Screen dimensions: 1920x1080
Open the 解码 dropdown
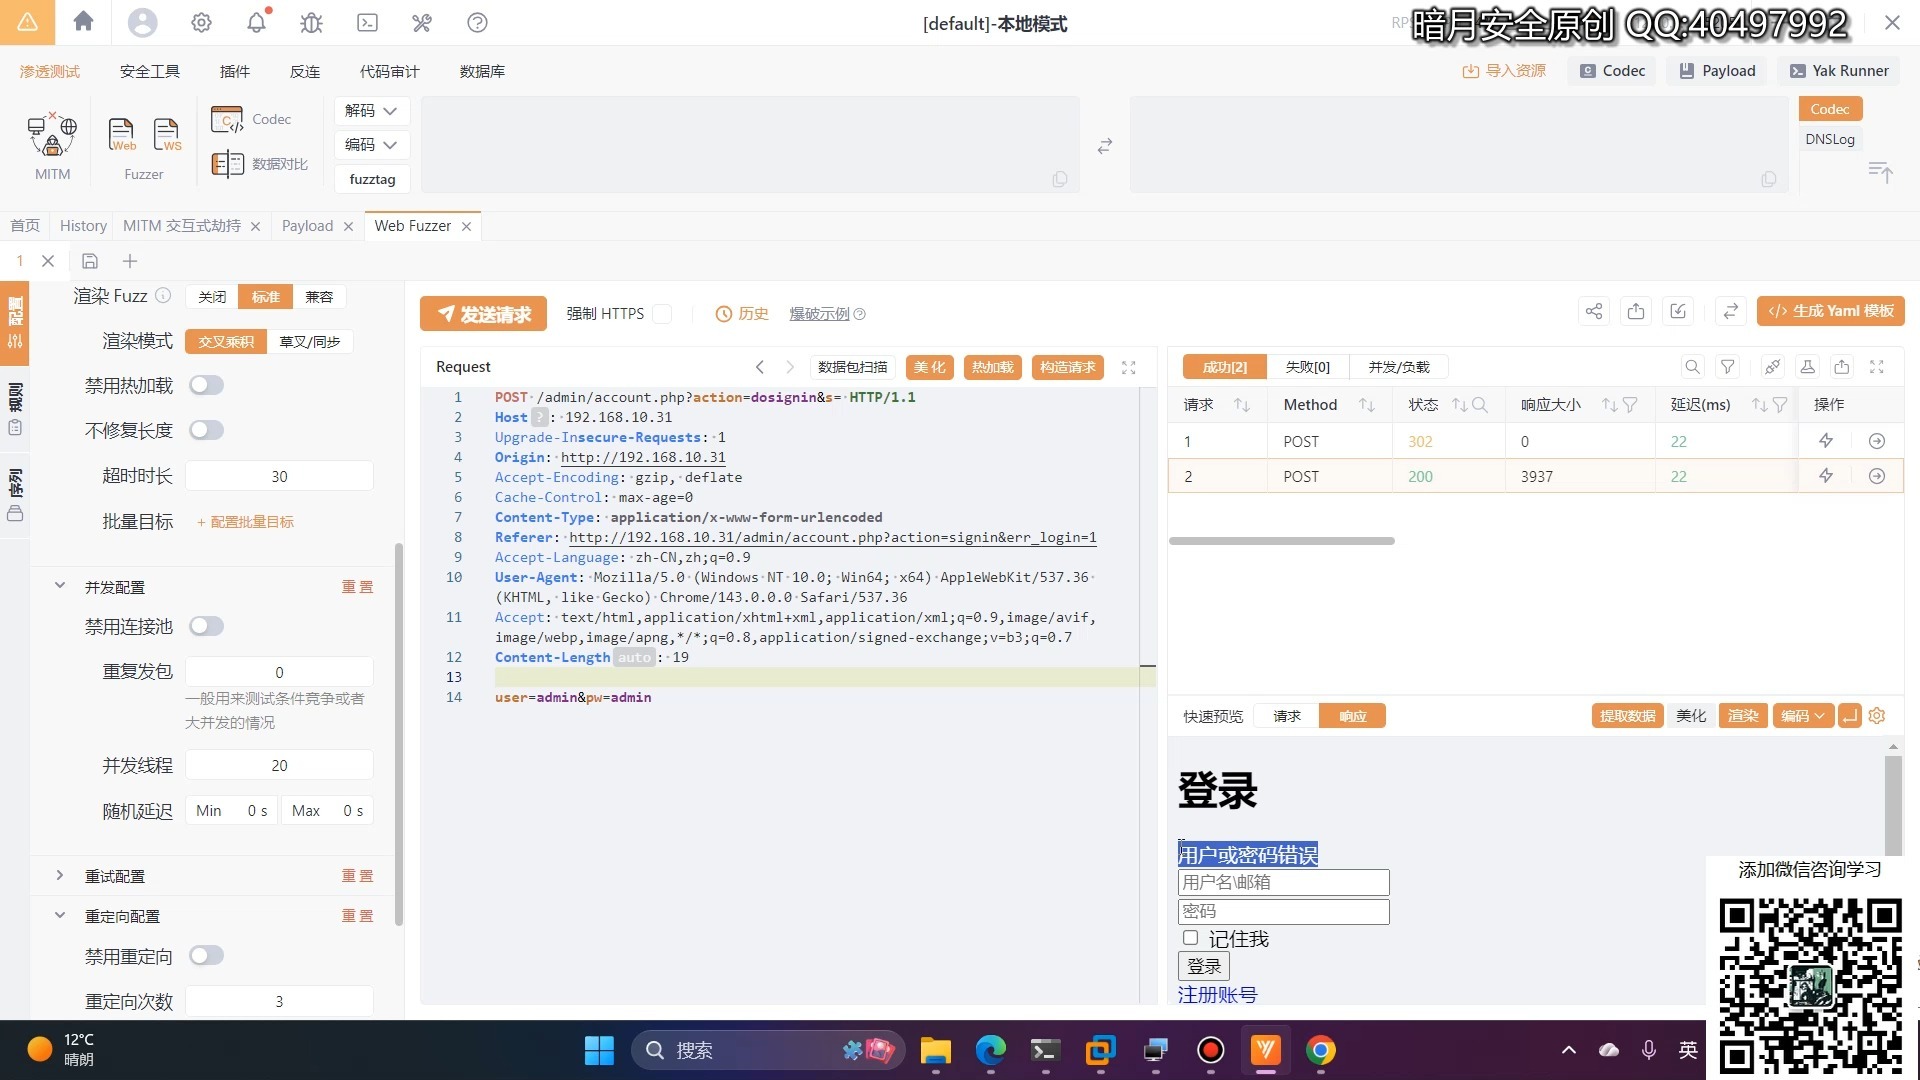371,111
